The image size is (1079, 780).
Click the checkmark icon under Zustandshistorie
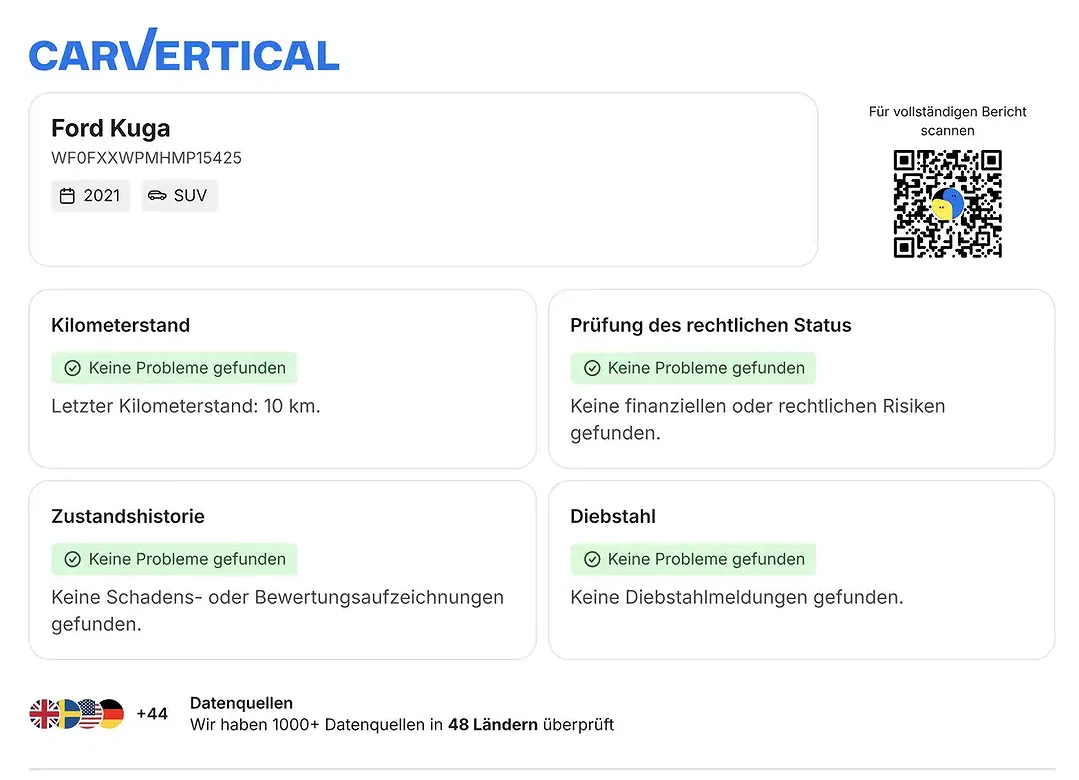pos(72,559)
